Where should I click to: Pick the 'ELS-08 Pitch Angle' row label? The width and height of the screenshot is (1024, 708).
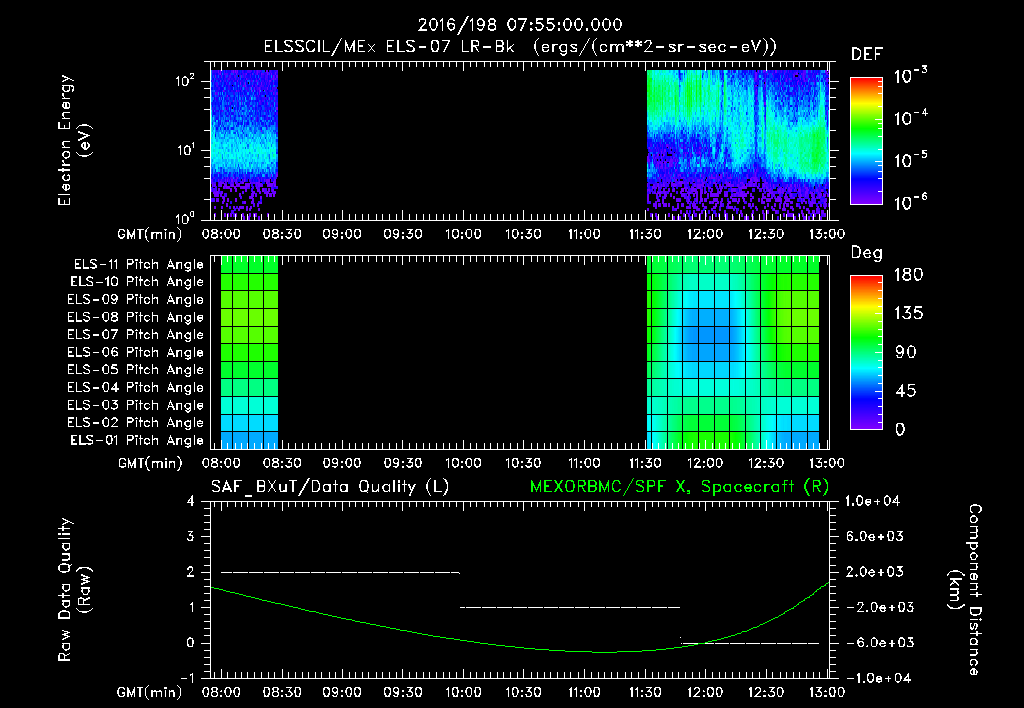[136, 317]
